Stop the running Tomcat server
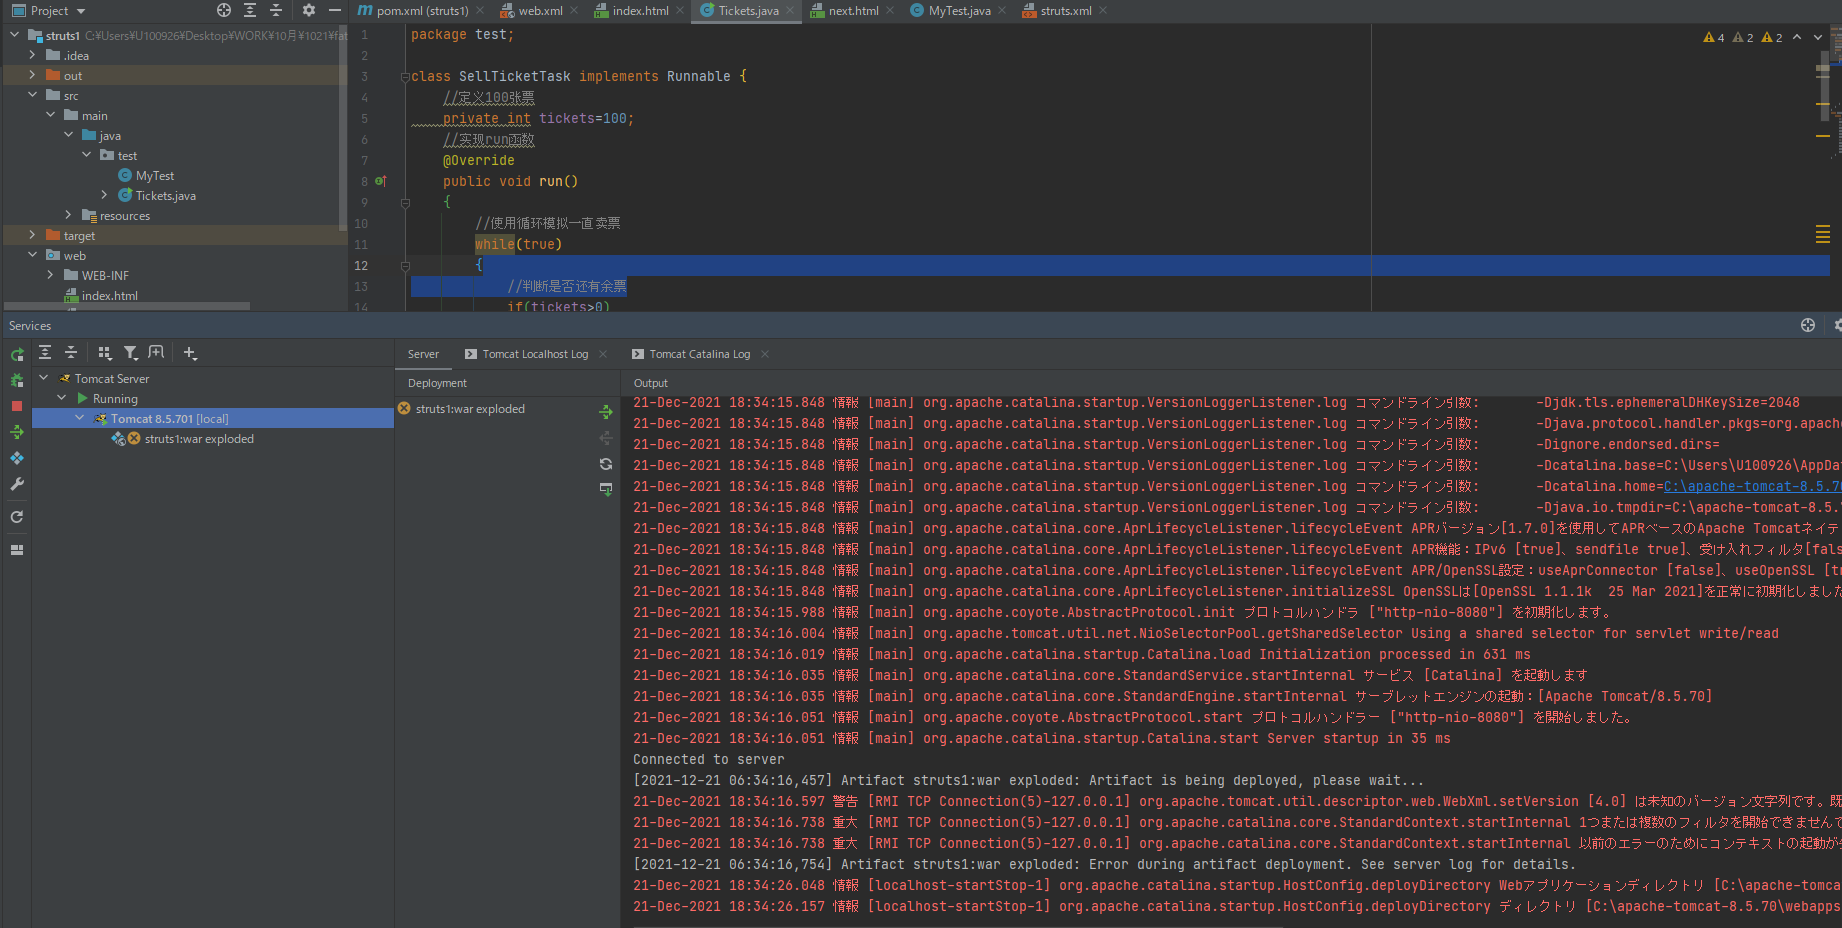The width and height of the screenshot is (1842, 928). coord(17,406)
